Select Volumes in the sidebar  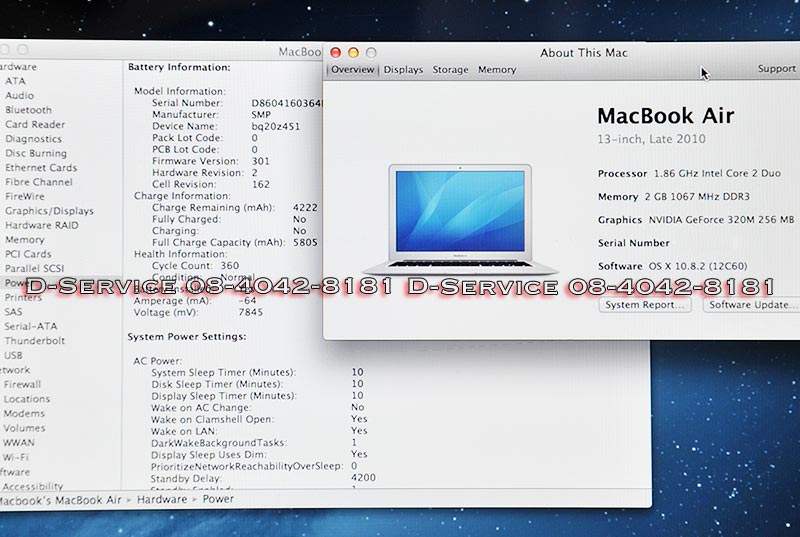coord(24,428)
